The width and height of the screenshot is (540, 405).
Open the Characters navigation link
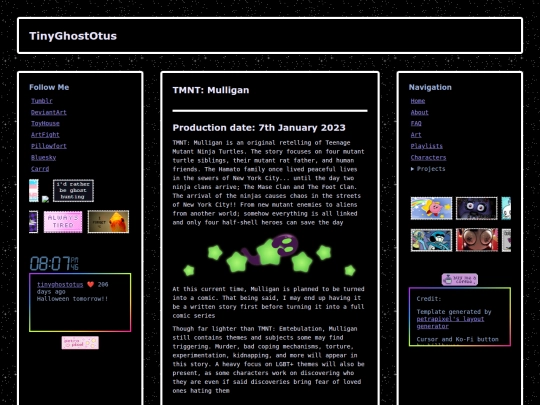click(x=428, y=157)
